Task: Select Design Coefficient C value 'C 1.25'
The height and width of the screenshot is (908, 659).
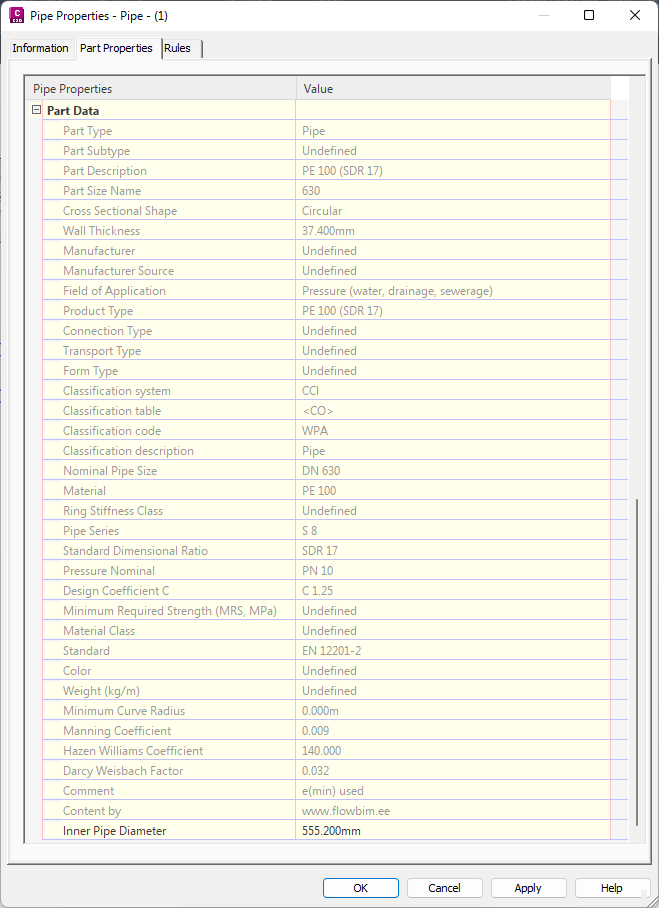Action: [317, 591]
